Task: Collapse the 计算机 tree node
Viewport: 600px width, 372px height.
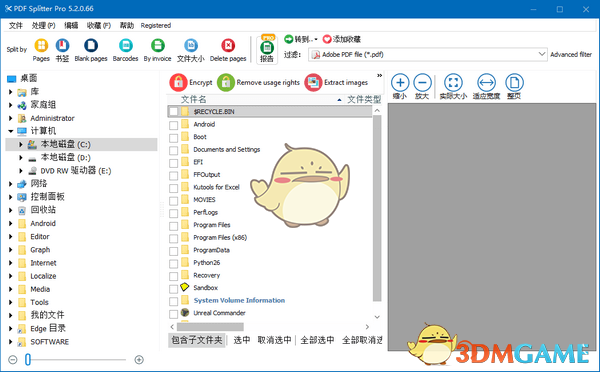Action: point(11,131)
